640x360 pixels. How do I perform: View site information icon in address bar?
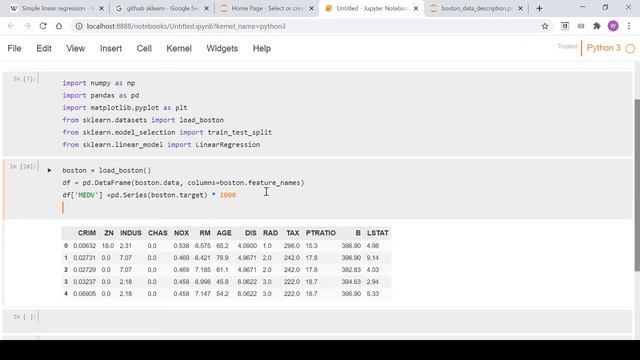click(79, 26)
